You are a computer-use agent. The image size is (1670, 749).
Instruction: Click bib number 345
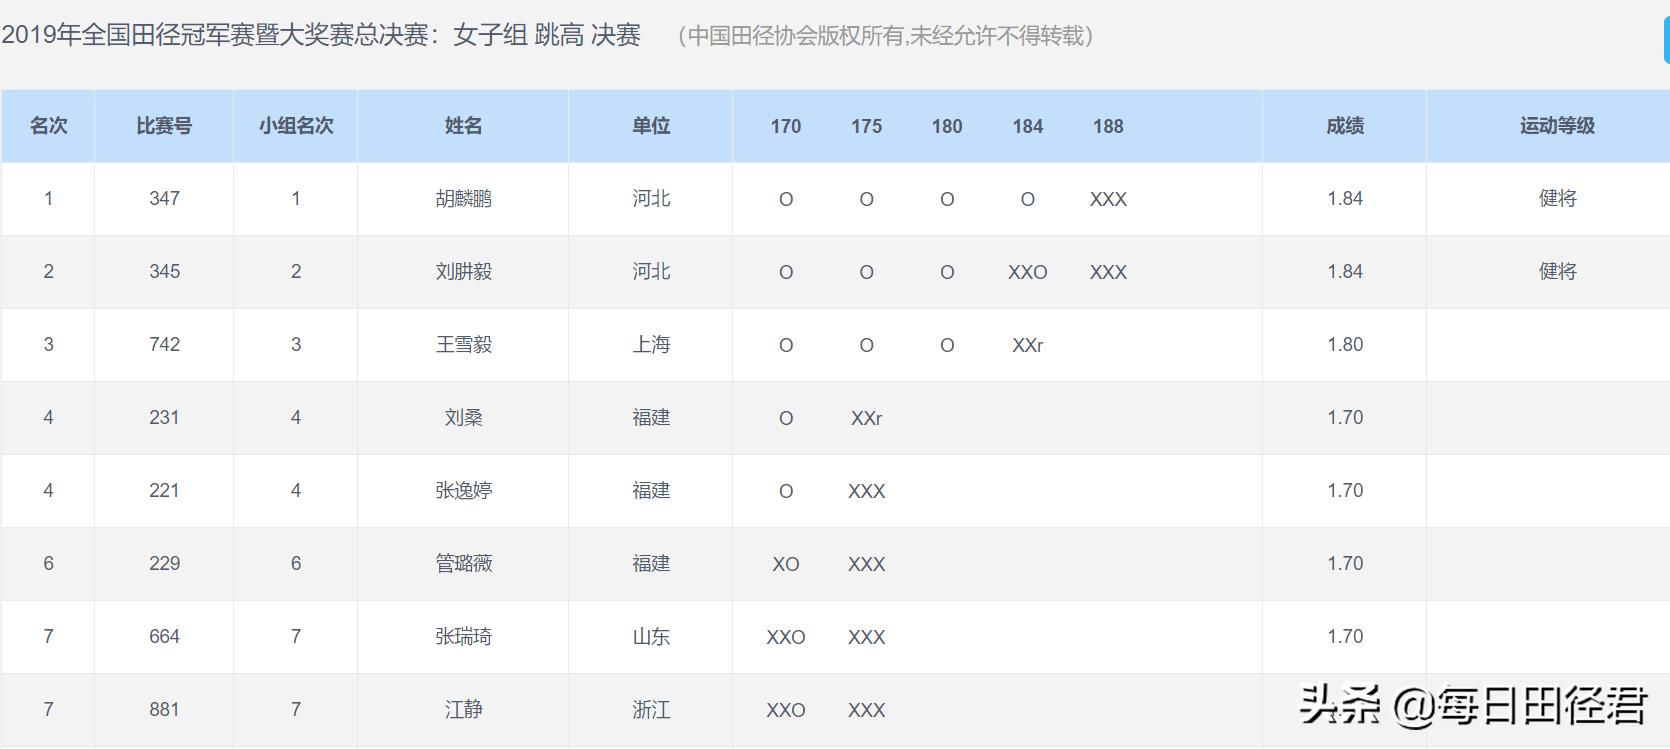click(x=164, y=272)
